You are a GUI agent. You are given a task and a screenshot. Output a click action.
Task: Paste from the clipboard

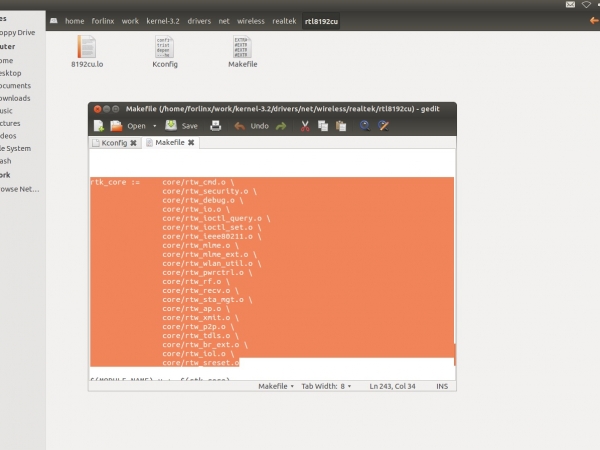(x=340, y=126)
